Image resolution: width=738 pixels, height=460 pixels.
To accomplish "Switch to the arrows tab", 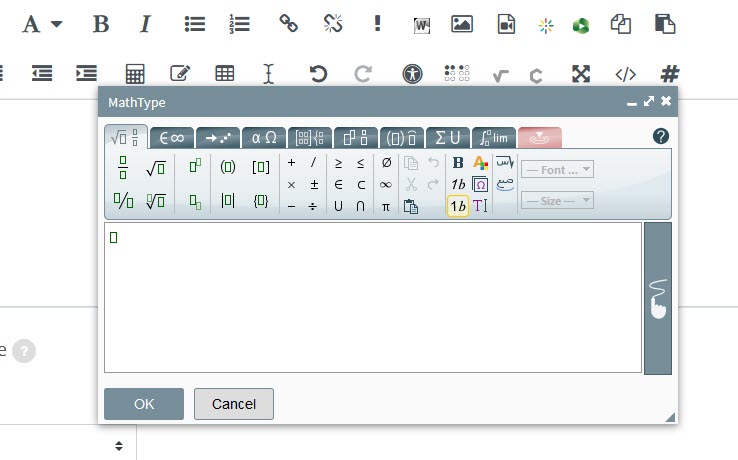I will [218, 138].
